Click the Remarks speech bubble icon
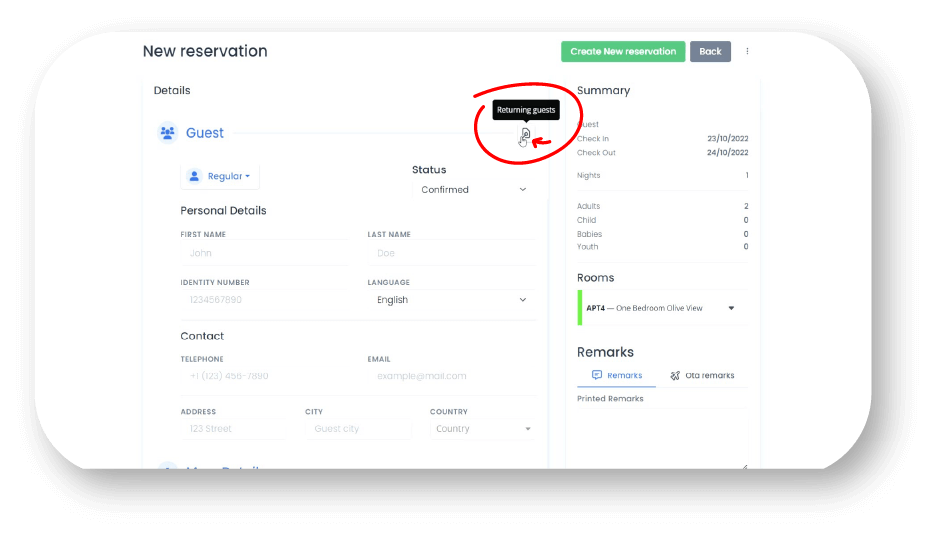The image size is (934, 542). click(596, 375)
